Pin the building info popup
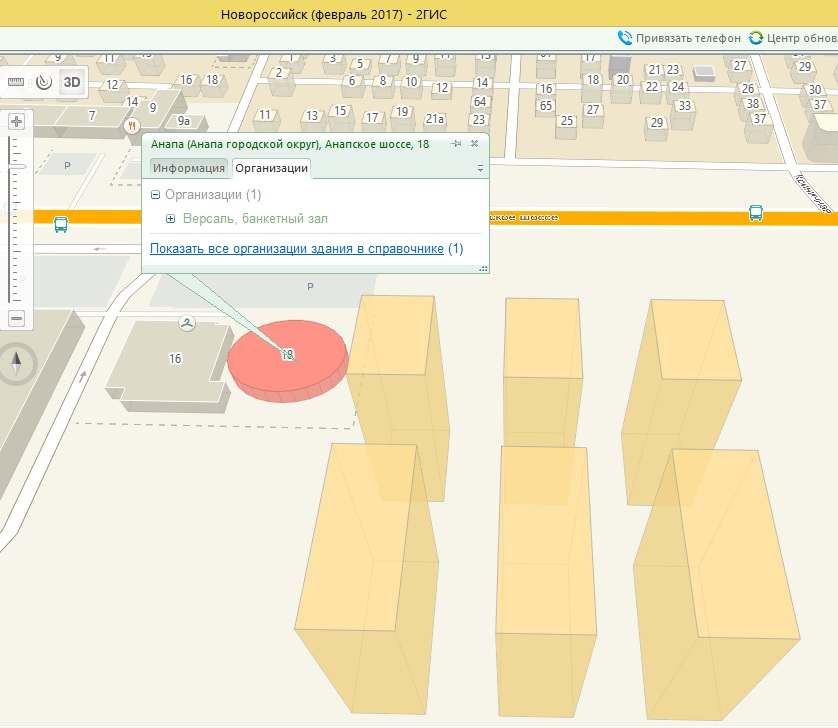Viewport: 838px width, 728px height. [x=456, y=144]
